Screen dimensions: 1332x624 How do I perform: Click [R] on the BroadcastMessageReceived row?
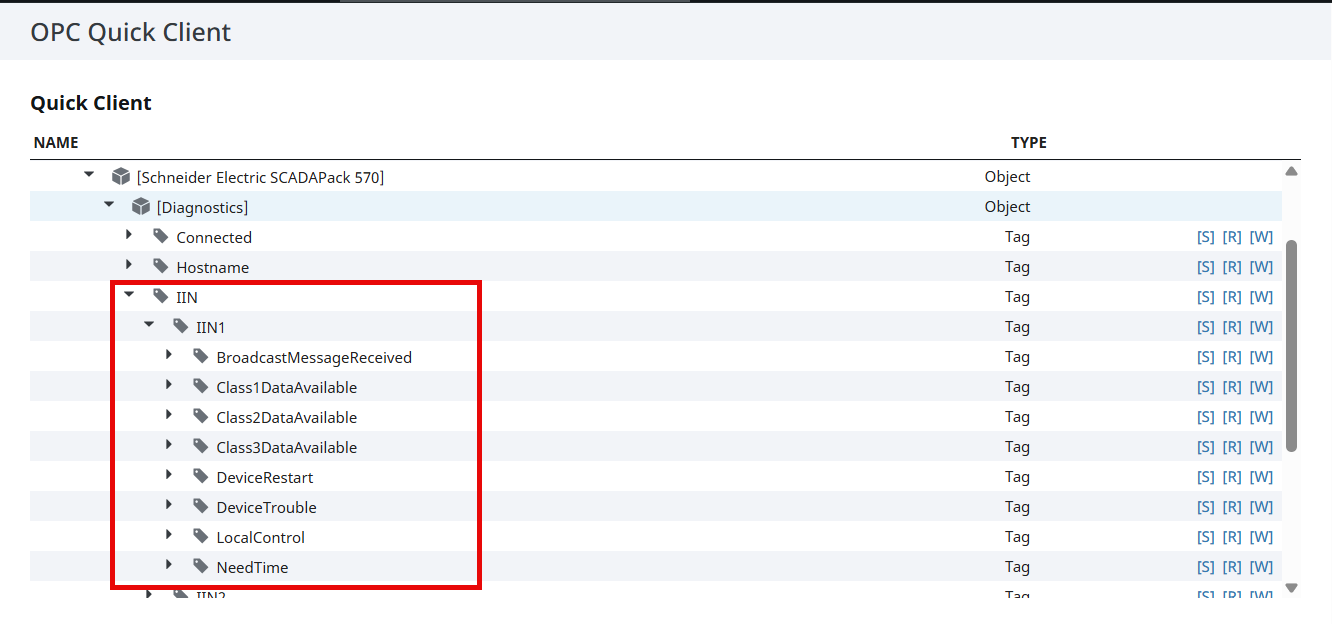click(1232, 357)
